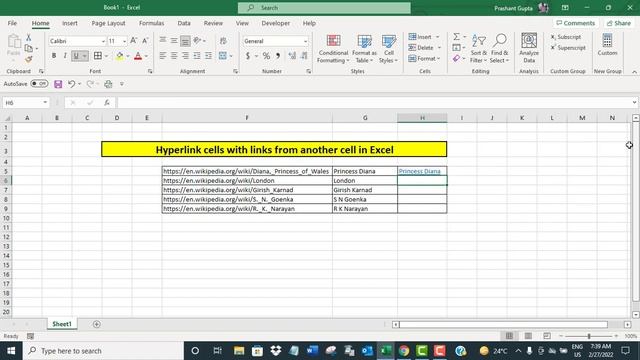Click the Comments button
This screenshot has width=640, height=360.
(x=576, y=23)
